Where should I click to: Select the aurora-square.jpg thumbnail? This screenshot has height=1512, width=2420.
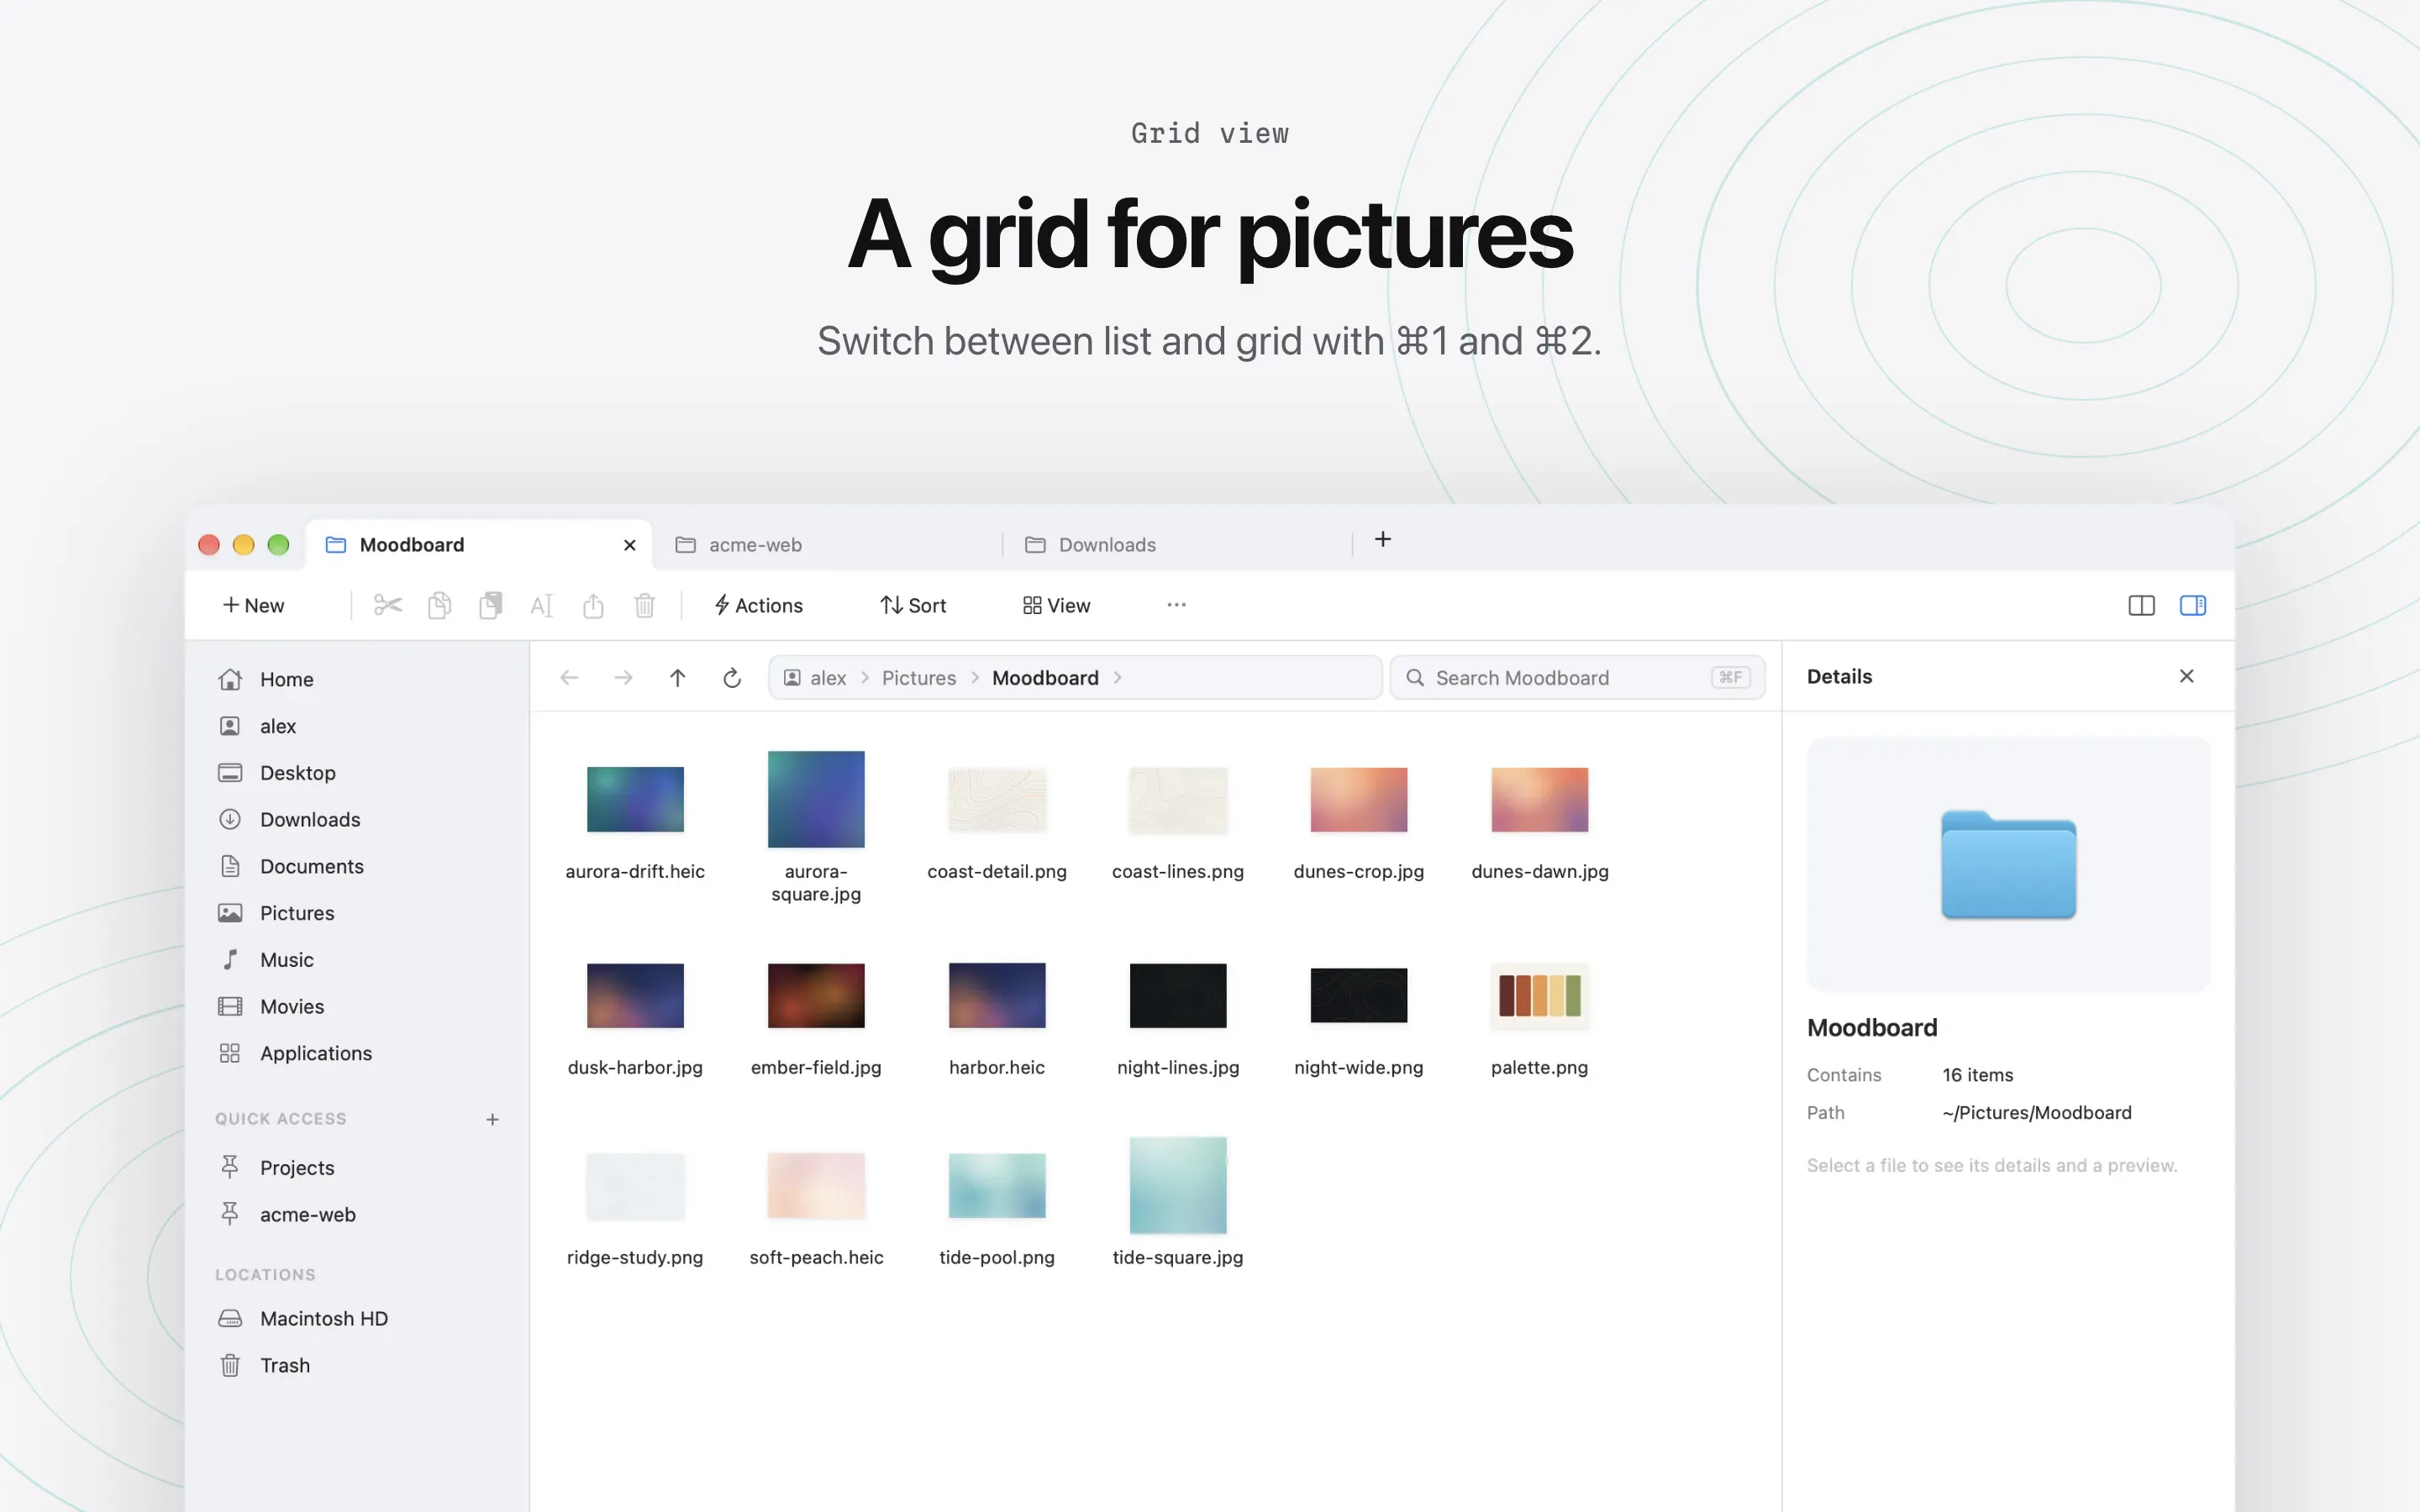point(816,800)
